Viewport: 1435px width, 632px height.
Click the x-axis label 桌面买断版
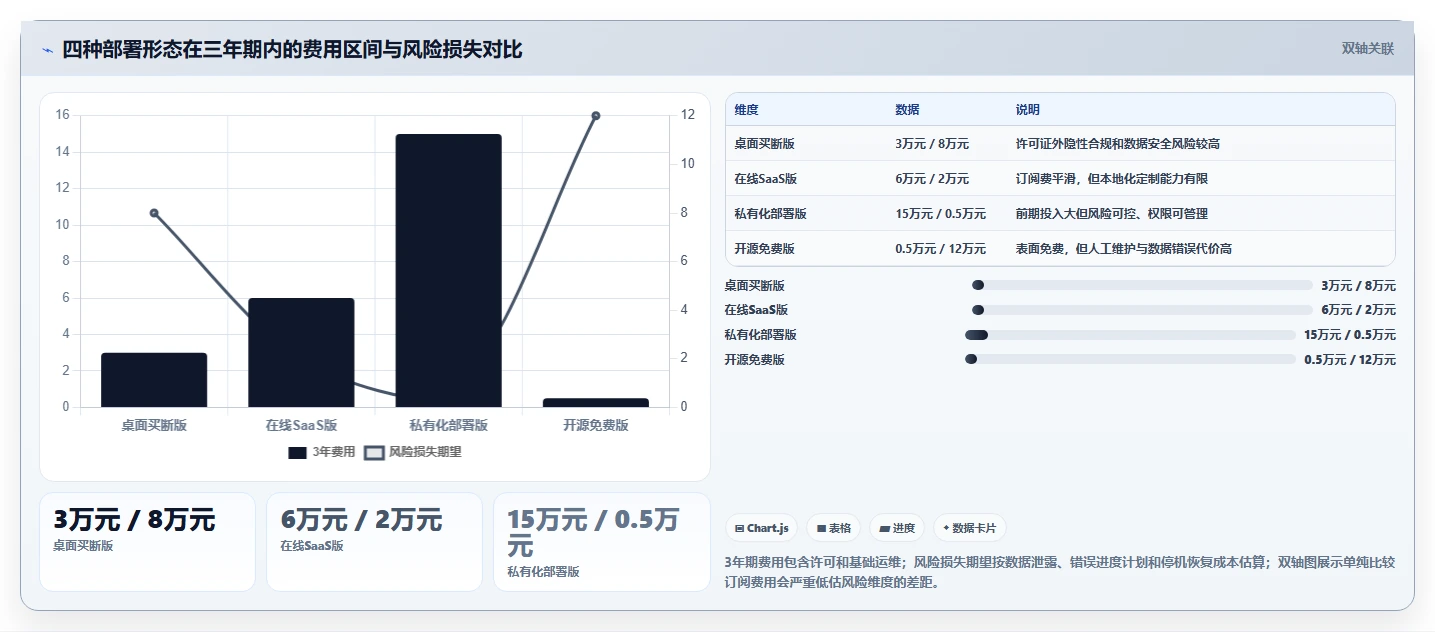pyautogui.click(x=154, y=425)
